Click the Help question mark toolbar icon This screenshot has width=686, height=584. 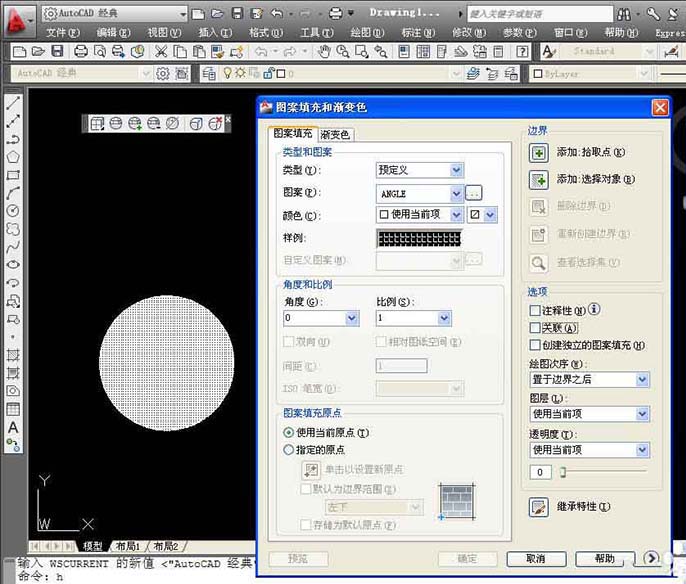click(x=522, y=52)
